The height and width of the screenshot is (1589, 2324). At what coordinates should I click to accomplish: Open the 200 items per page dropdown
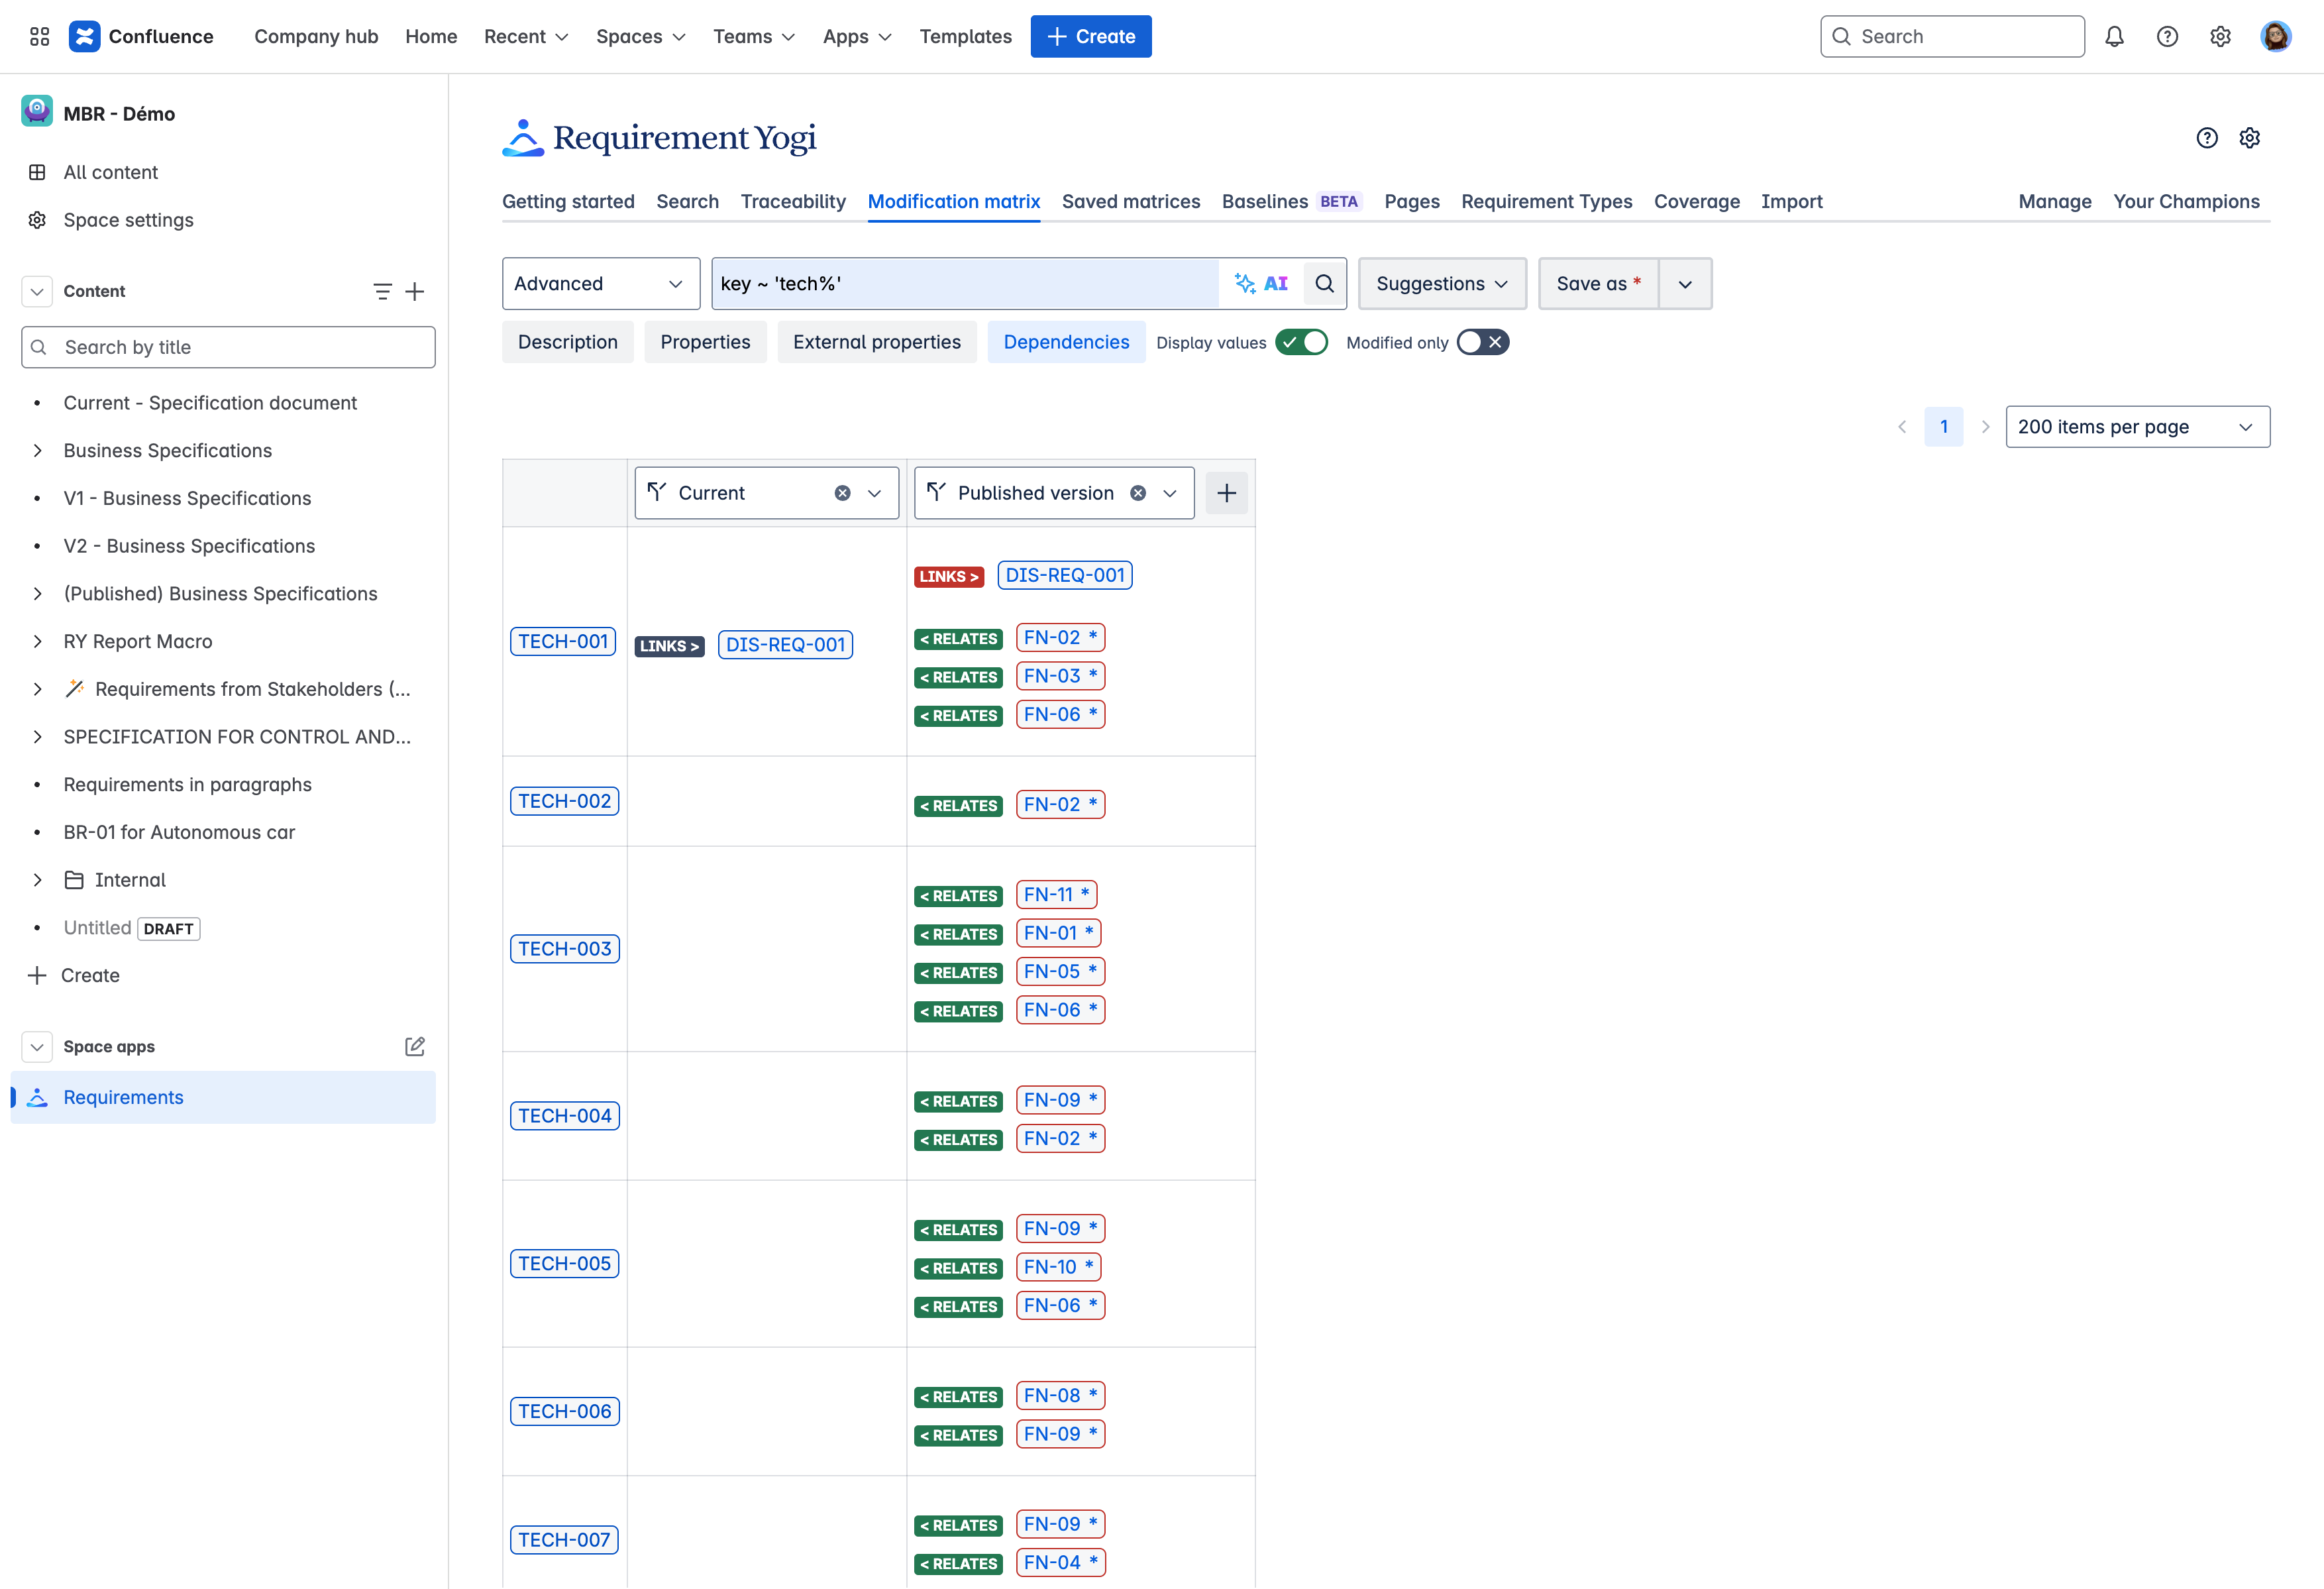(x=2137, y=427)
